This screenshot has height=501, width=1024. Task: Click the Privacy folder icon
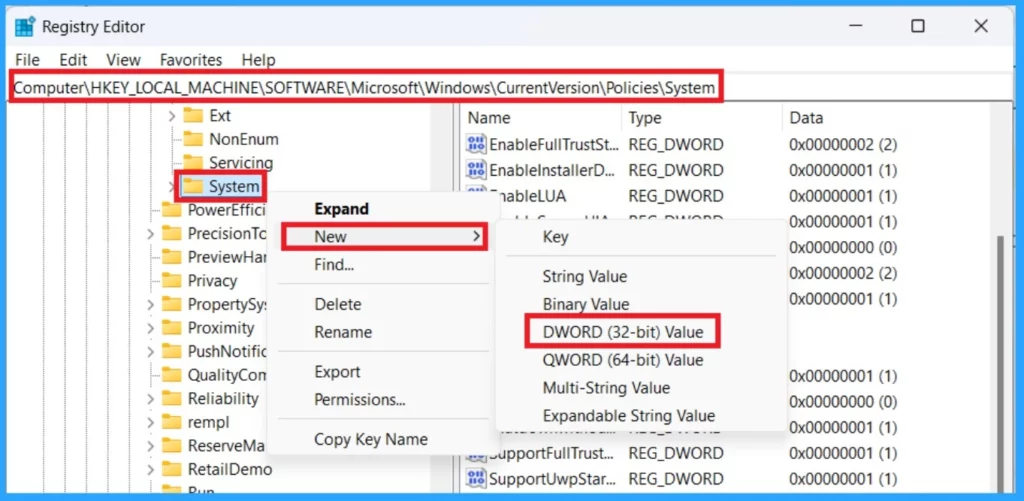coord(171,280)
